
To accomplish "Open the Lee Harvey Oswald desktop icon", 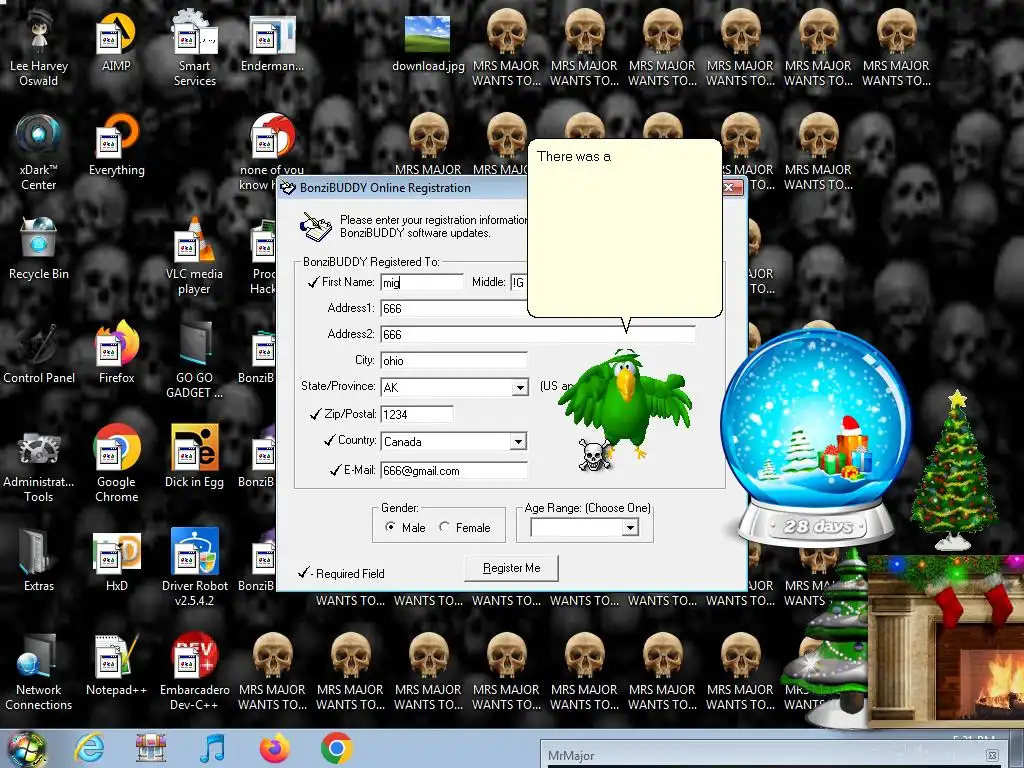I will [x=39, y=49].
